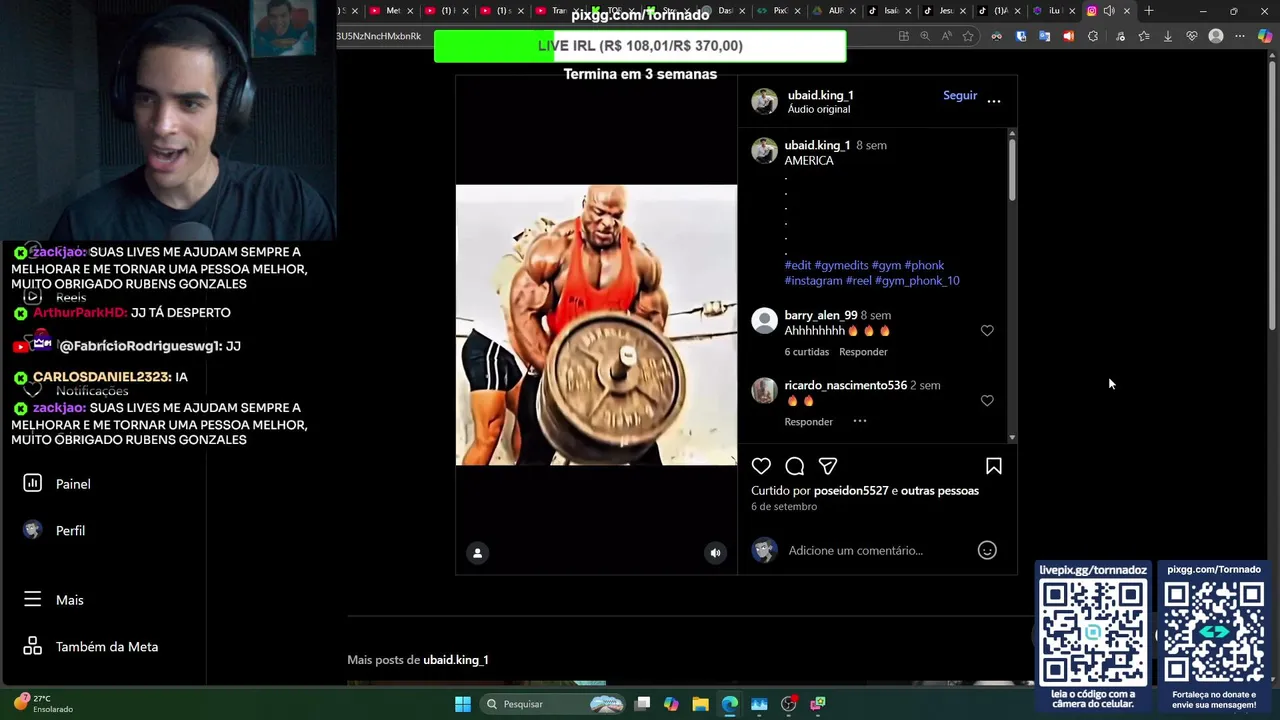
Task: Open browser downloads arrow icon
Action: (x=1168, y=36)
